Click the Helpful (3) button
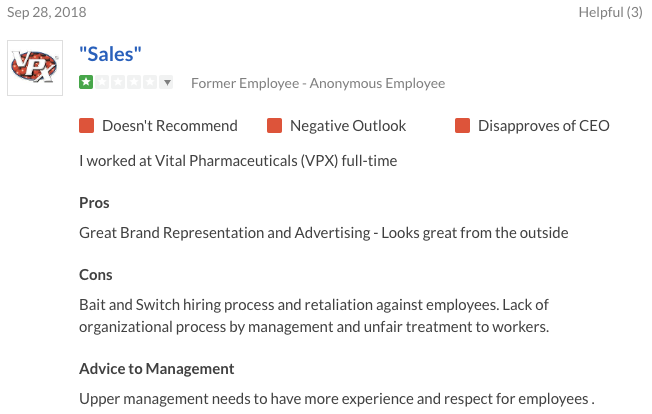This screenshot has height=414, width=652. pos(610,12)
